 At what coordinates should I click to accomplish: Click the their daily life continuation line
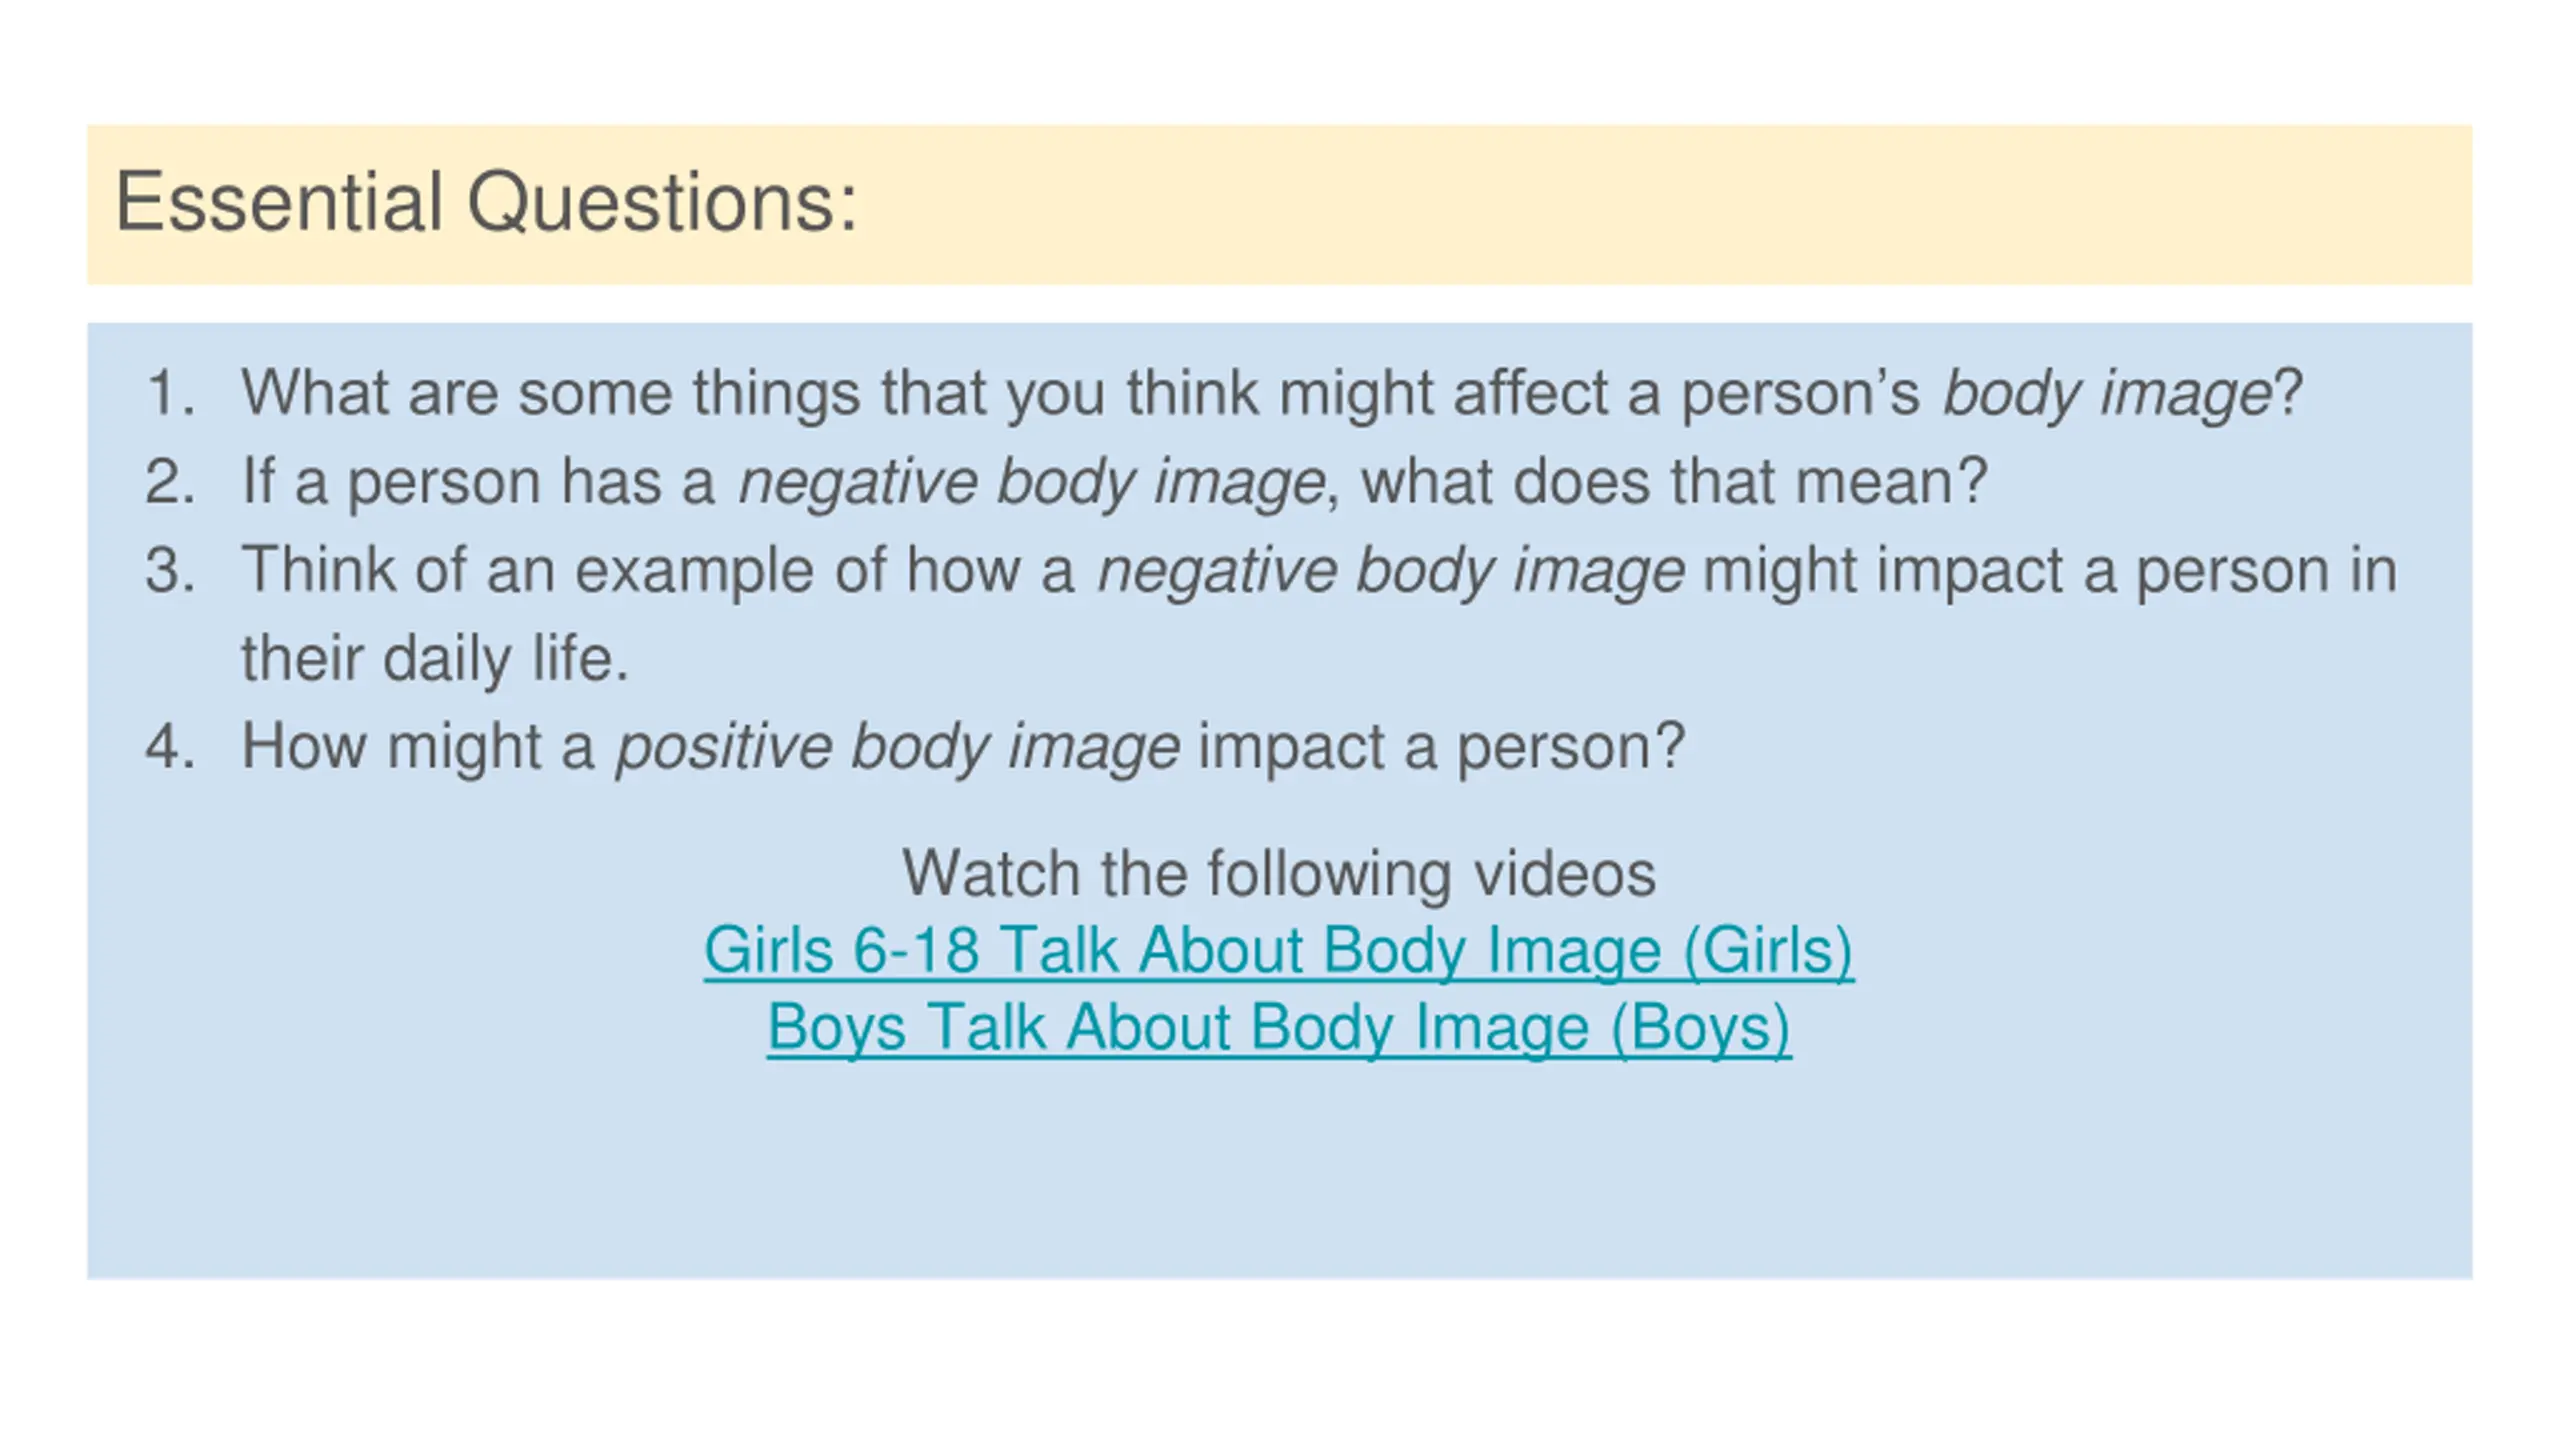(x=435, y=659)
